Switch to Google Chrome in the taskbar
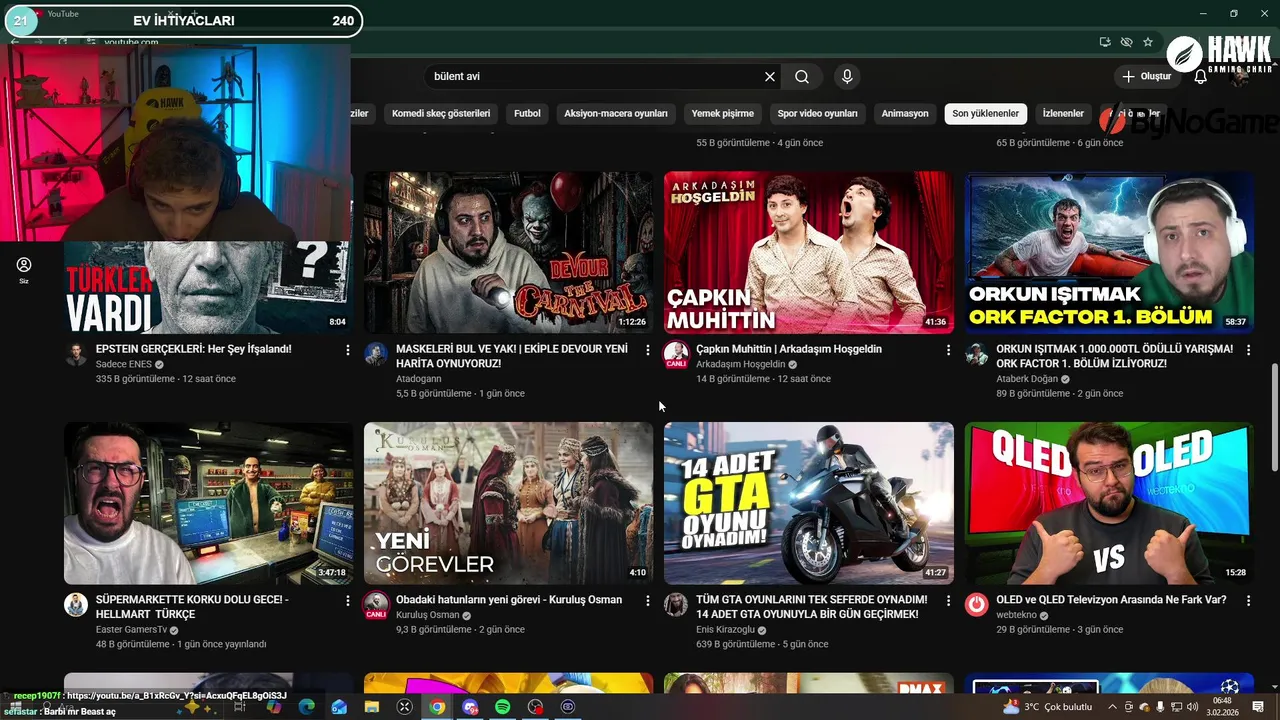1280x720 pixels. click(x=437, y=707)
